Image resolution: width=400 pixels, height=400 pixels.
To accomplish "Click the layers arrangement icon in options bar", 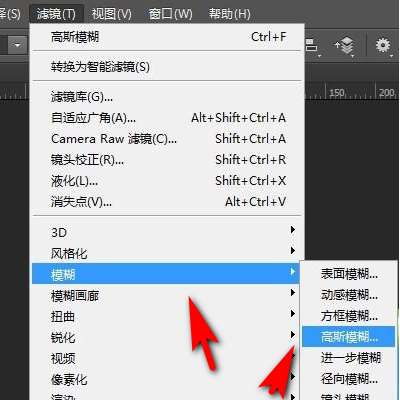I will pyautogui.click(x=346, y=45).
